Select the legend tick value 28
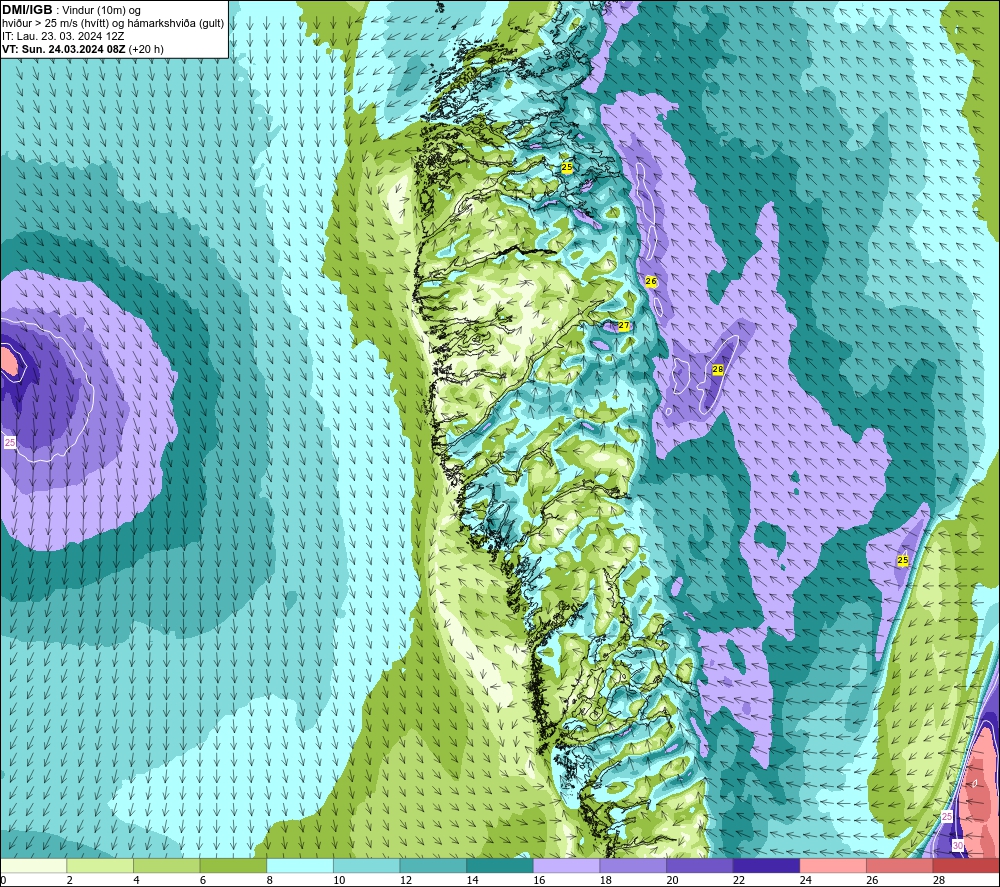Image resolution: width=1000 pixels, height=887 pixels. point(939,880)
